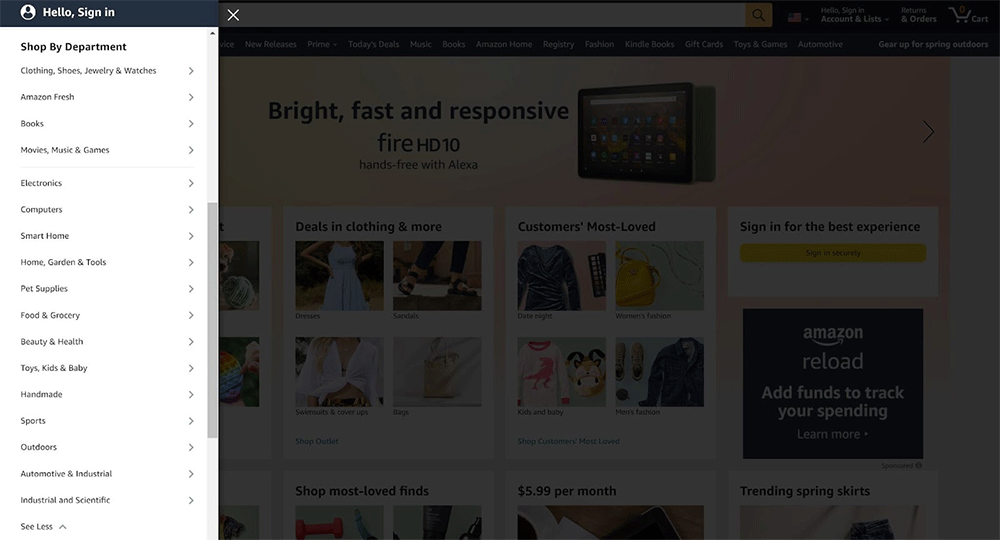Click the US flag language selector
Viewport: 1000px width, 540px height.
point(797,17)
